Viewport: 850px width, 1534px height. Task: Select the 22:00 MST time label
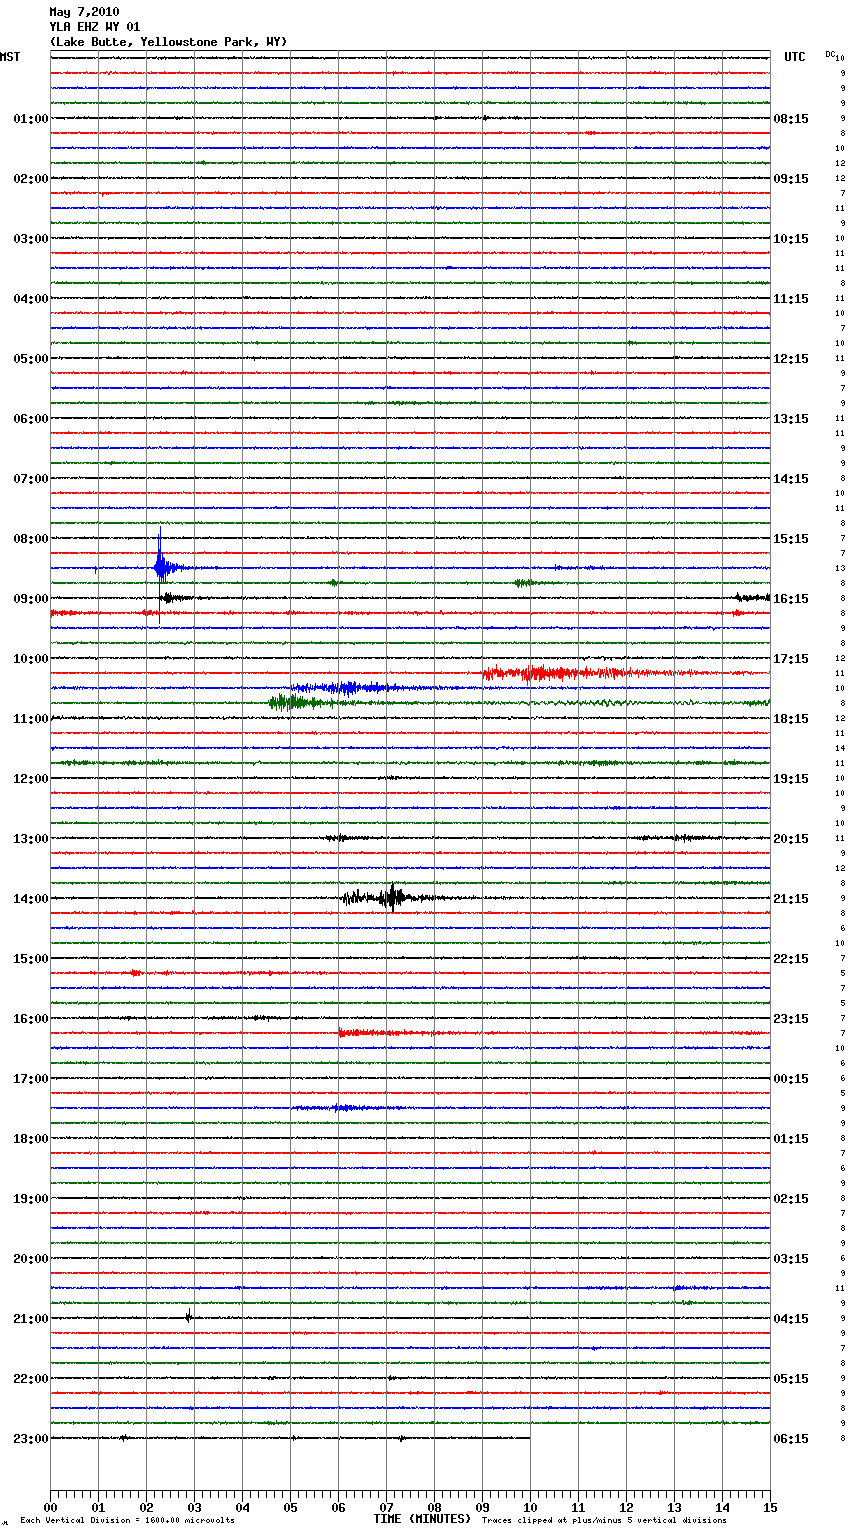(x=30, y=1379)
